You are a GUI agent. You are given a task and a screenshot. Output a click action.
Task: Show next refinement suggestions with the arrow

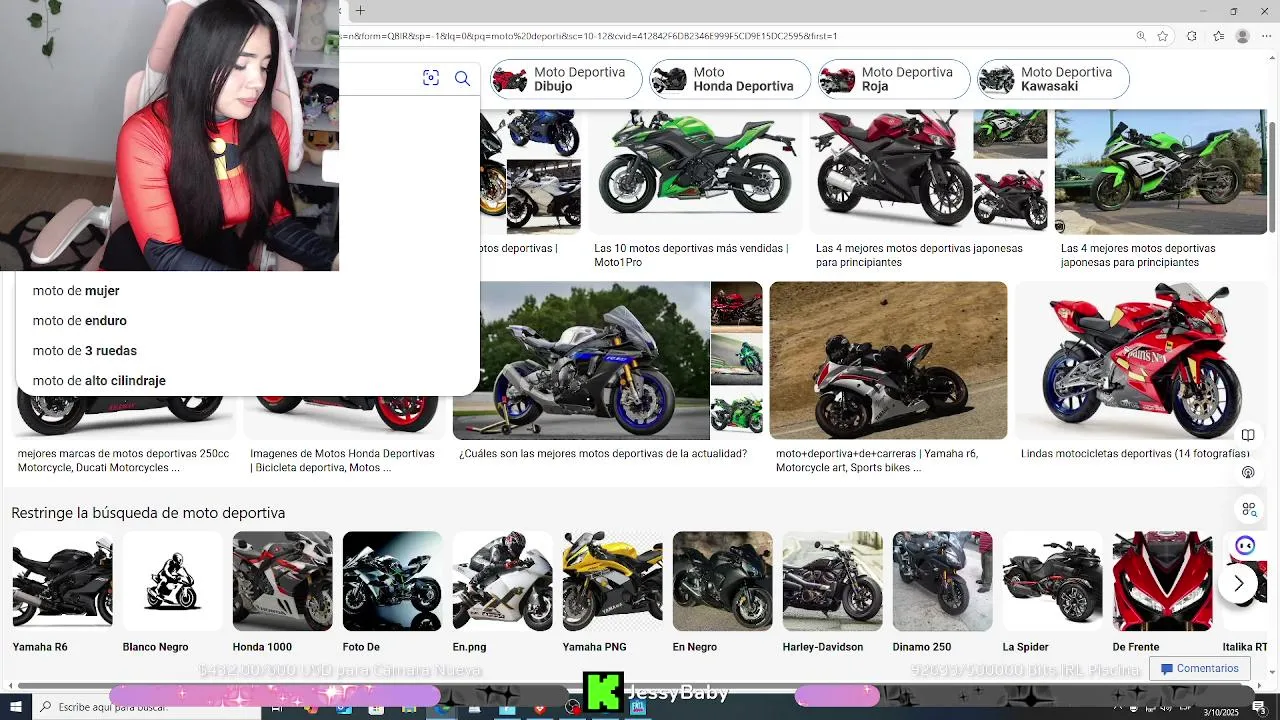pos(1238,583)
